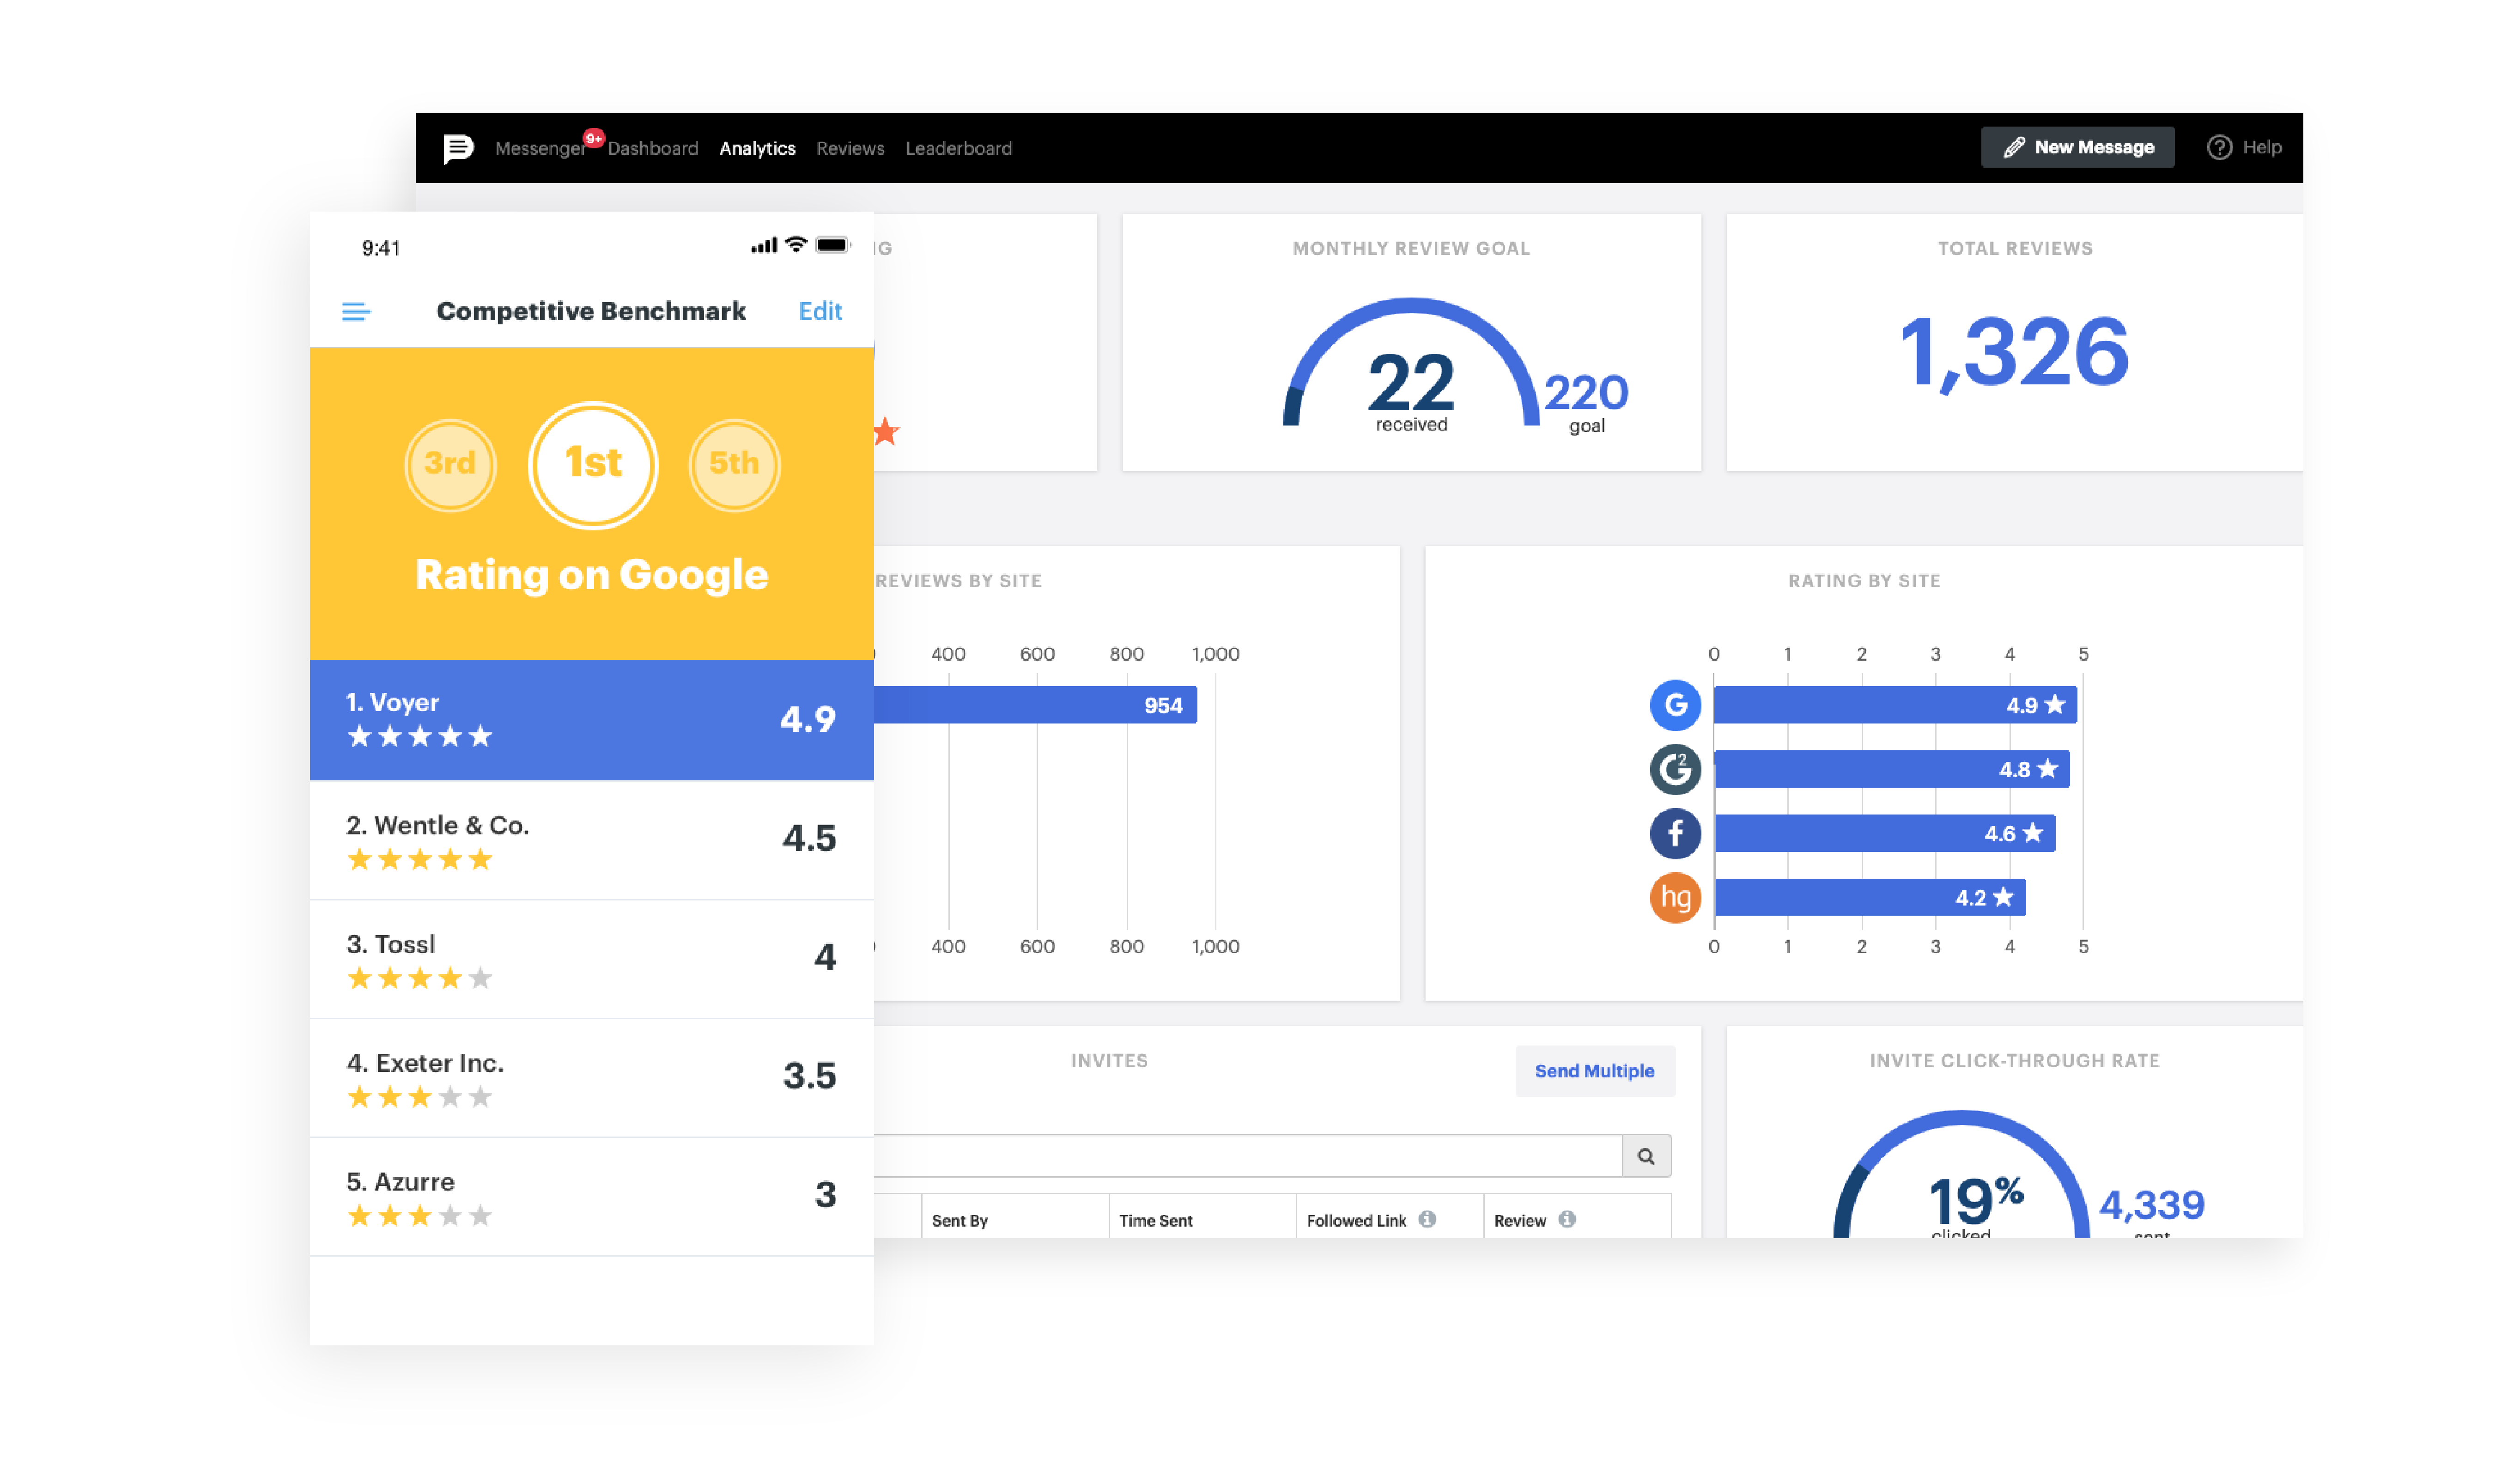The image size is (2520, 1459).
Task: Select the 1. Voyer row
Action: (592, 719)
